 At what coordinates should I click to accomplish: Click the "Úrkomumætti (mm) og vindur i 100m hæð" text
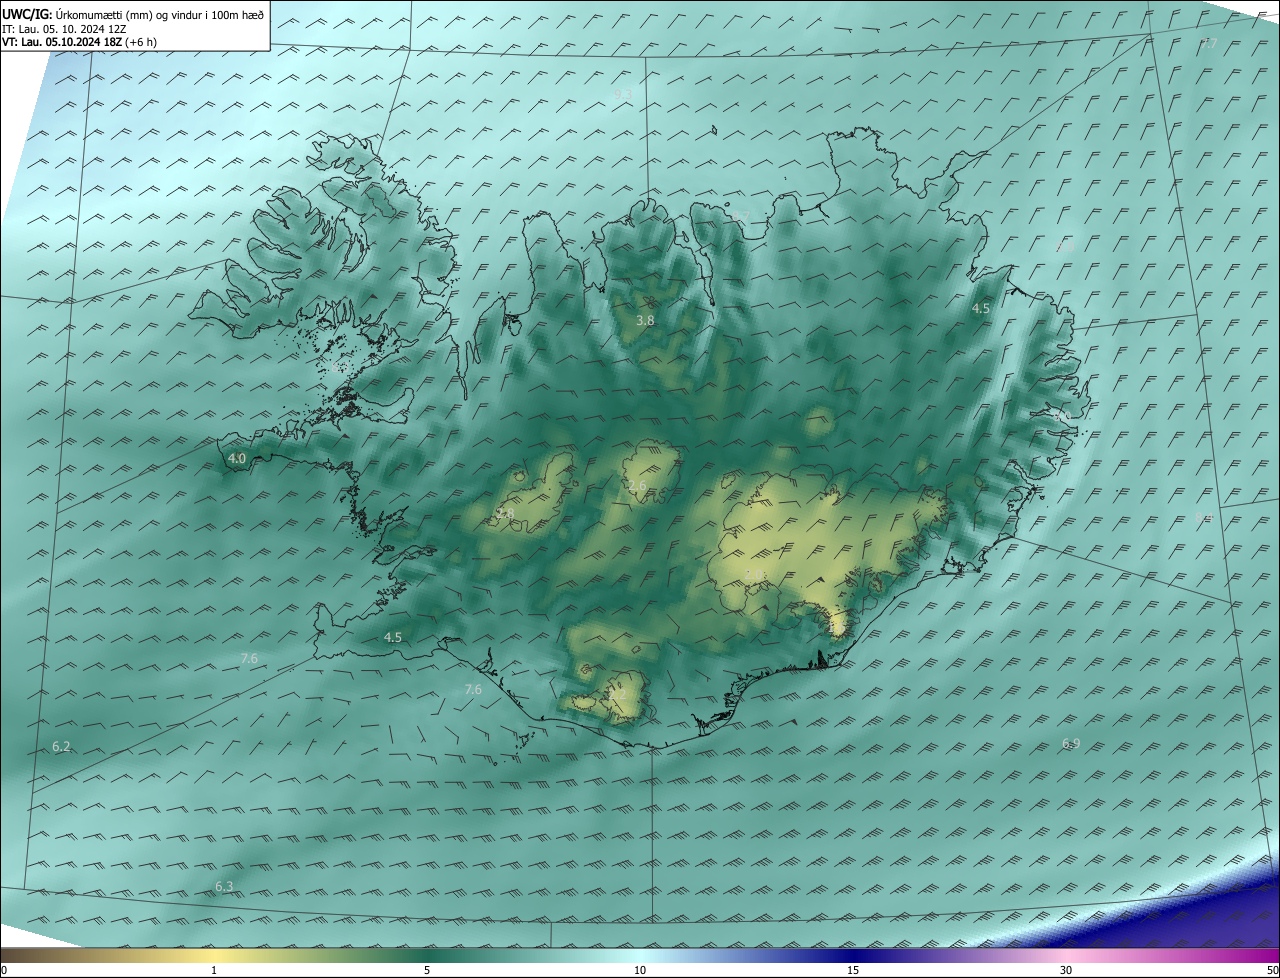[159, 16]
